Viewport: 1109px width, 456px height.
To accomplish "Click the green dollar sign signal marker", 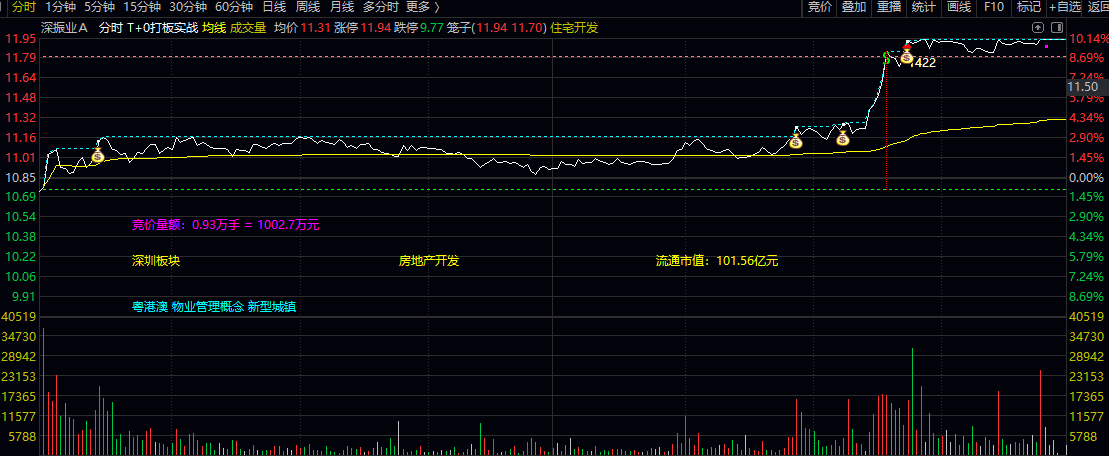I will click(886, 57).
